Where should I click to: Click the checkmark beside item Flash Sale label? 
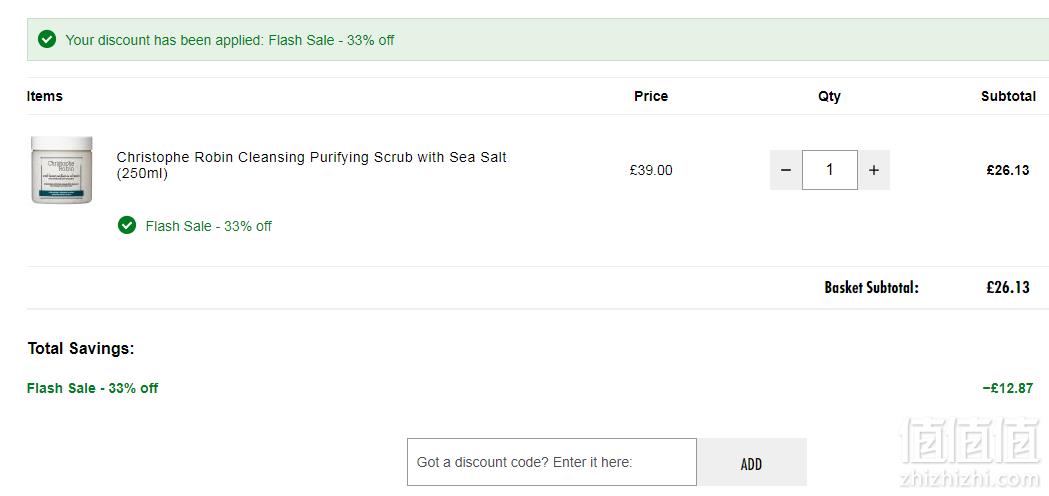126,226
